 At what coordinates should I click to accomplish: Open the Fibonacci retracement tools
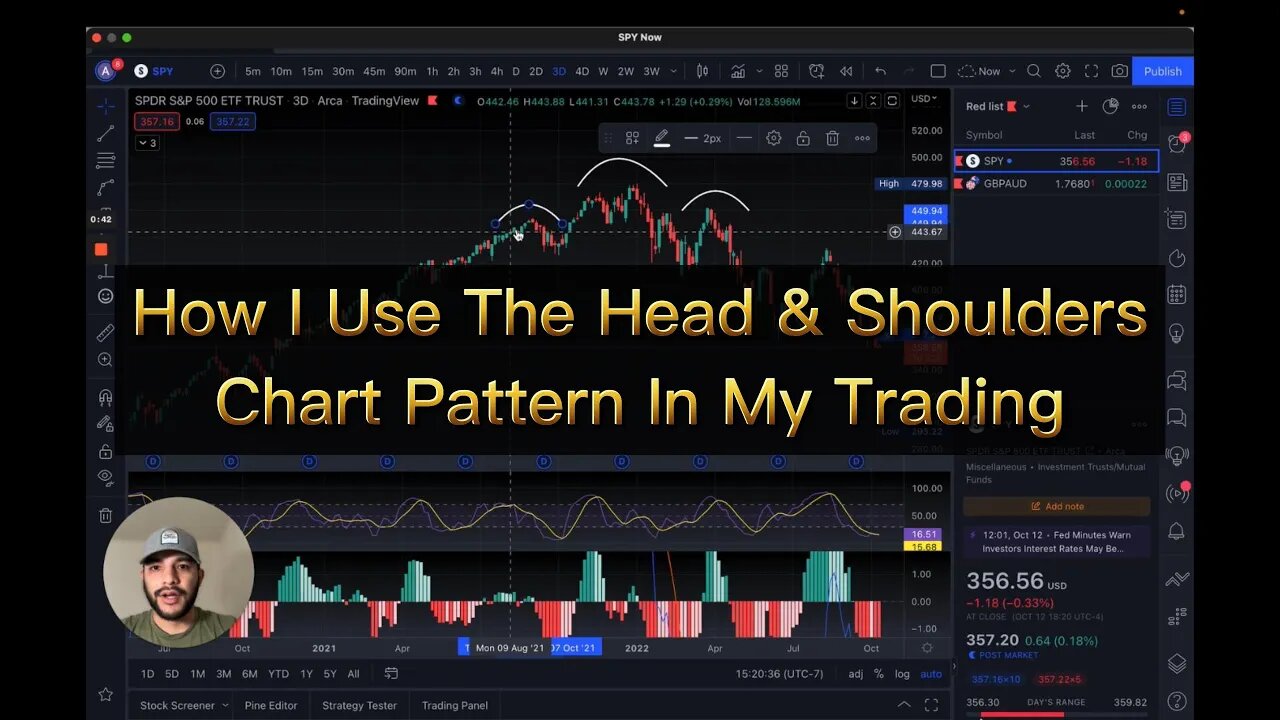click(105, 160)
